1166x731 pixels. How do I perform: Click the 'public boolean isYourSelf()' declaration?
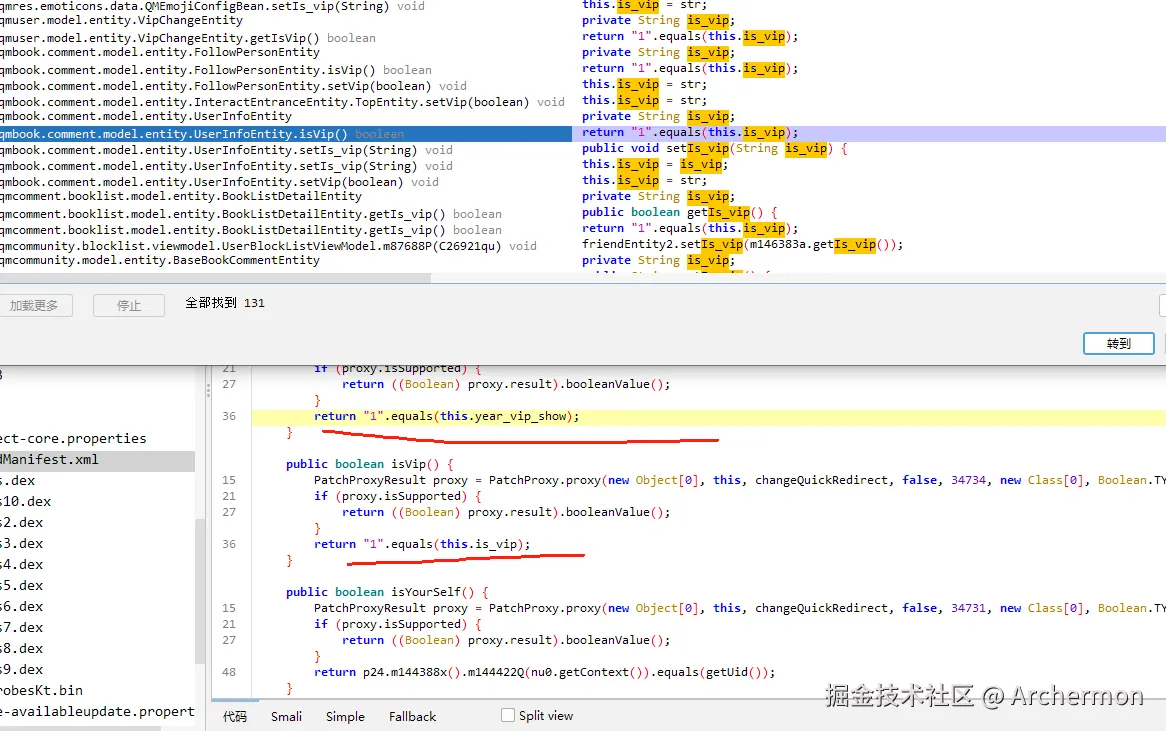coord(387,592)
